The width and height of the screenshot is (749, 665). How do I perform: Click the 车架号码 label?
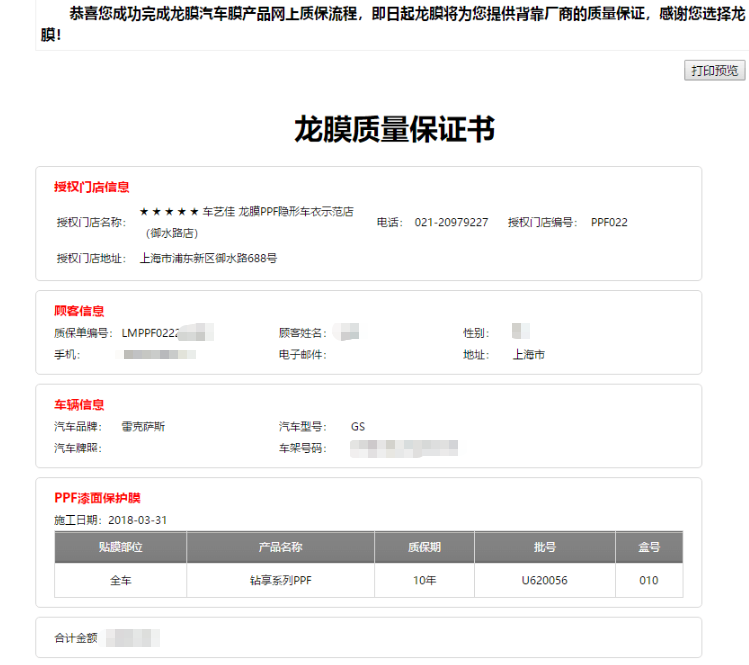pyautogui.click(x=302, y=448)
